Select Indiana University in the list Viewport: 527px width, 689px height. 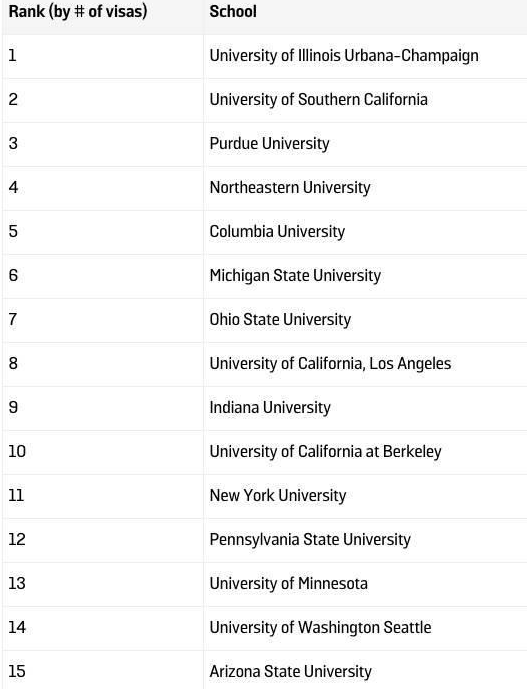coord(270,408)
